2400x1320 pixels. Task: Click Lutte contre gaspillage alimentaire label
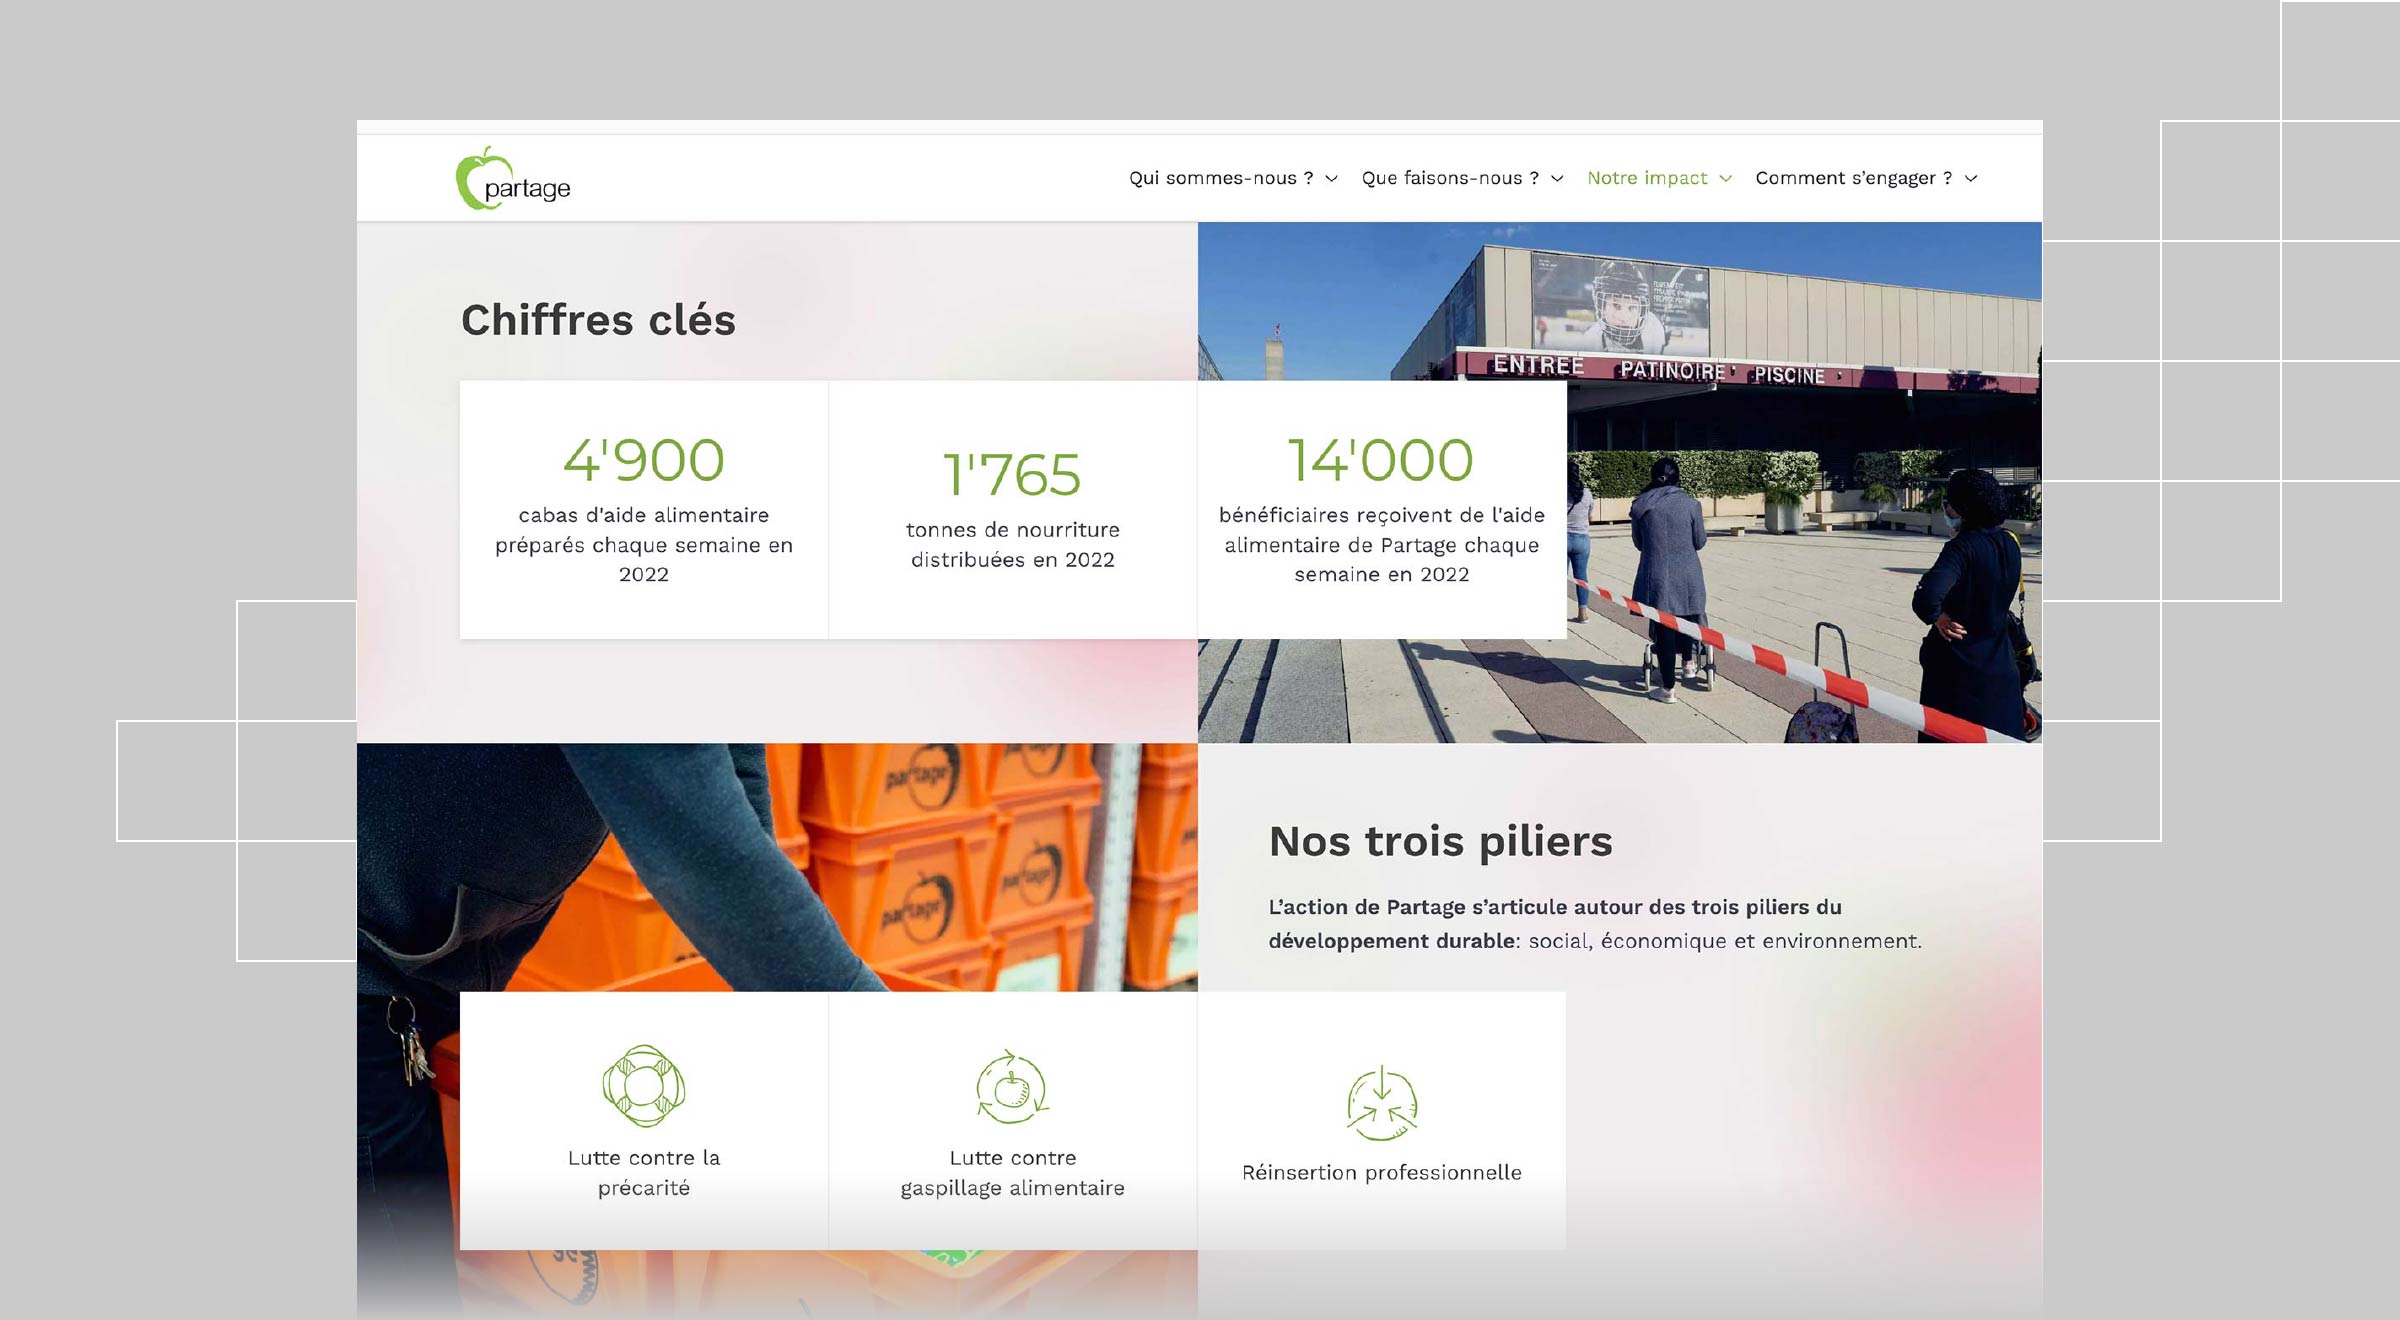point(1012,1172)
